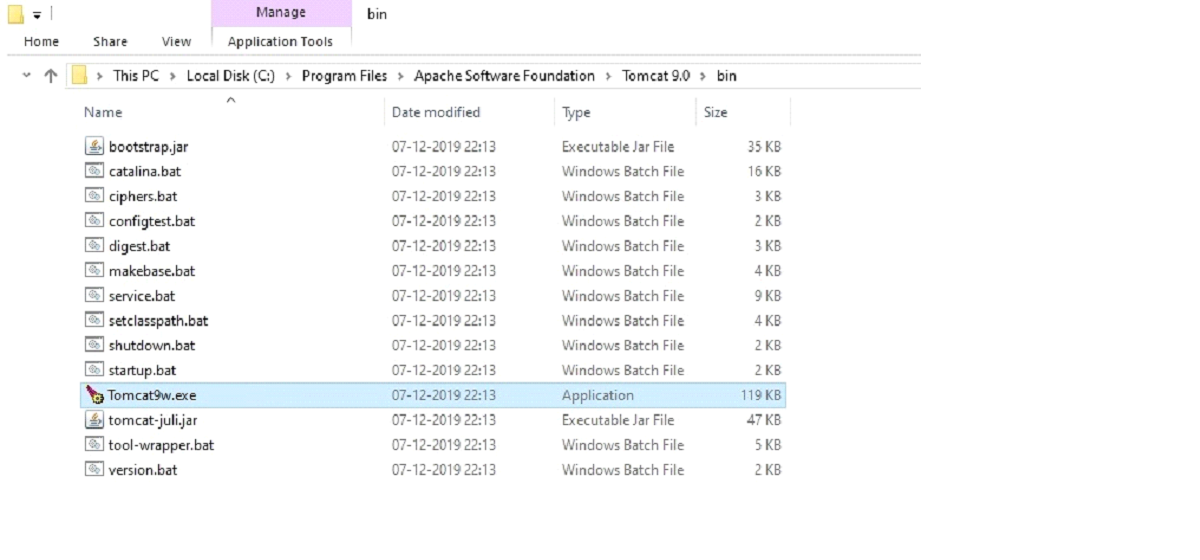Viewport: 1200px width, 560px height.
Task: Navigate to Local Disk (C:) in the address bar
Action: [x=230, y=76]
